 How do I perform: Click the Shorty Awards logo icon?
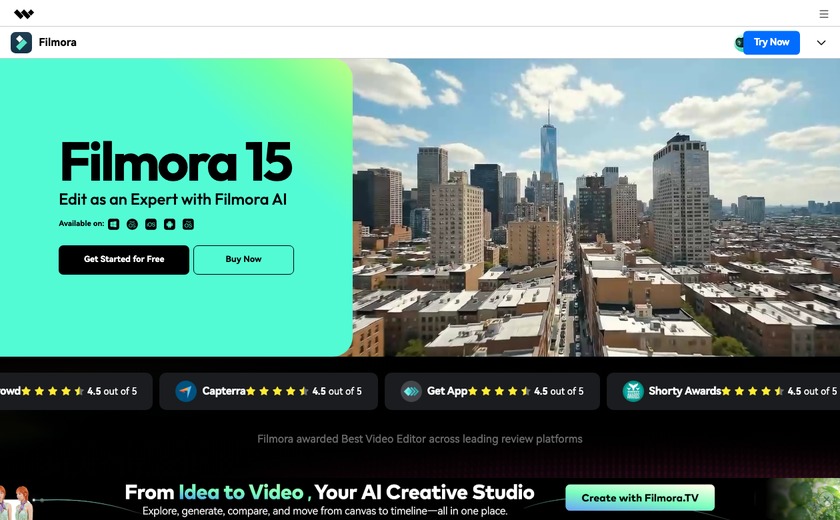633,391
